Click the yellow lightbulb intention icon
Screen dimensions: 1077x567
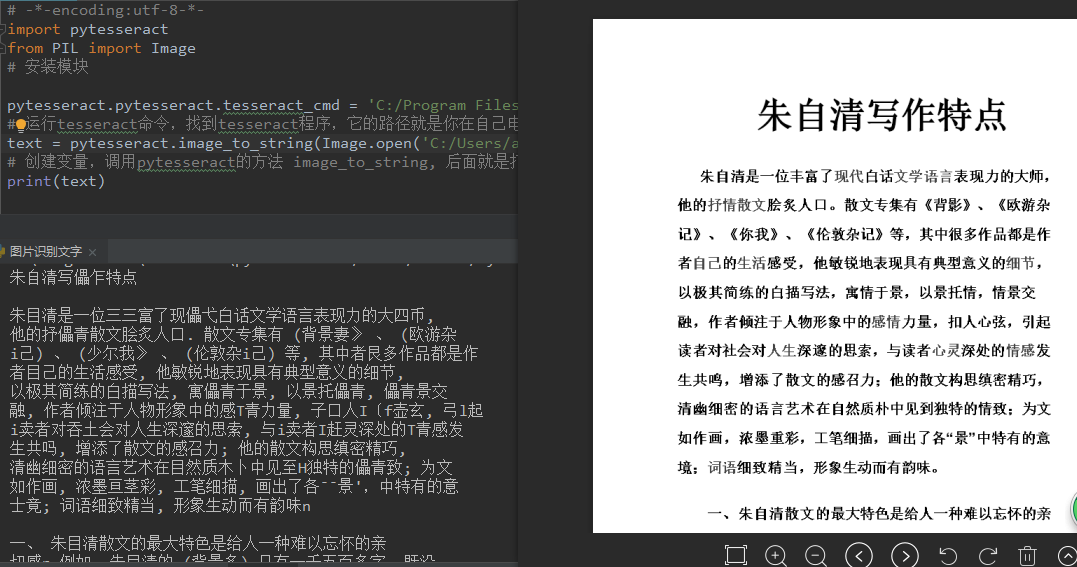pyautogui.click(x=21, y=124)
